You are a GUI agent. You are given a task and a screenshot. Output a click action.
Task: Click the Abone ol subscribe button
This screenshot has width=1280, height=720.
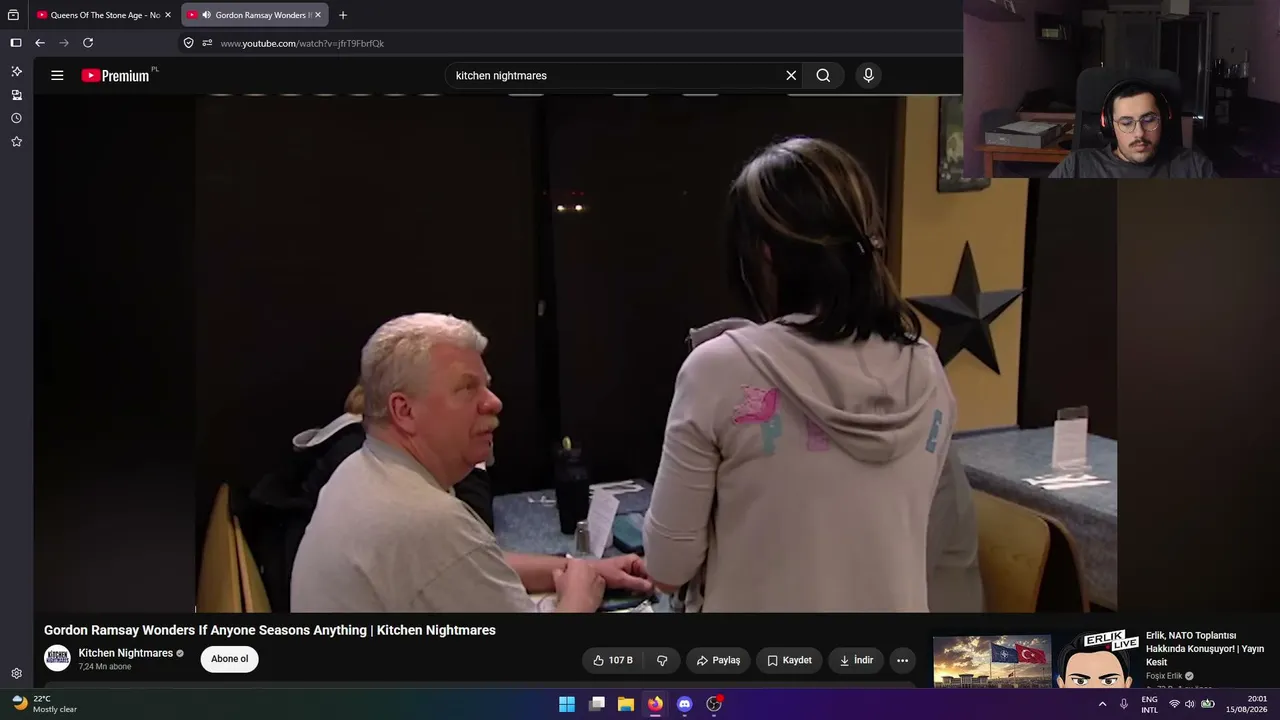click(229, 659)
